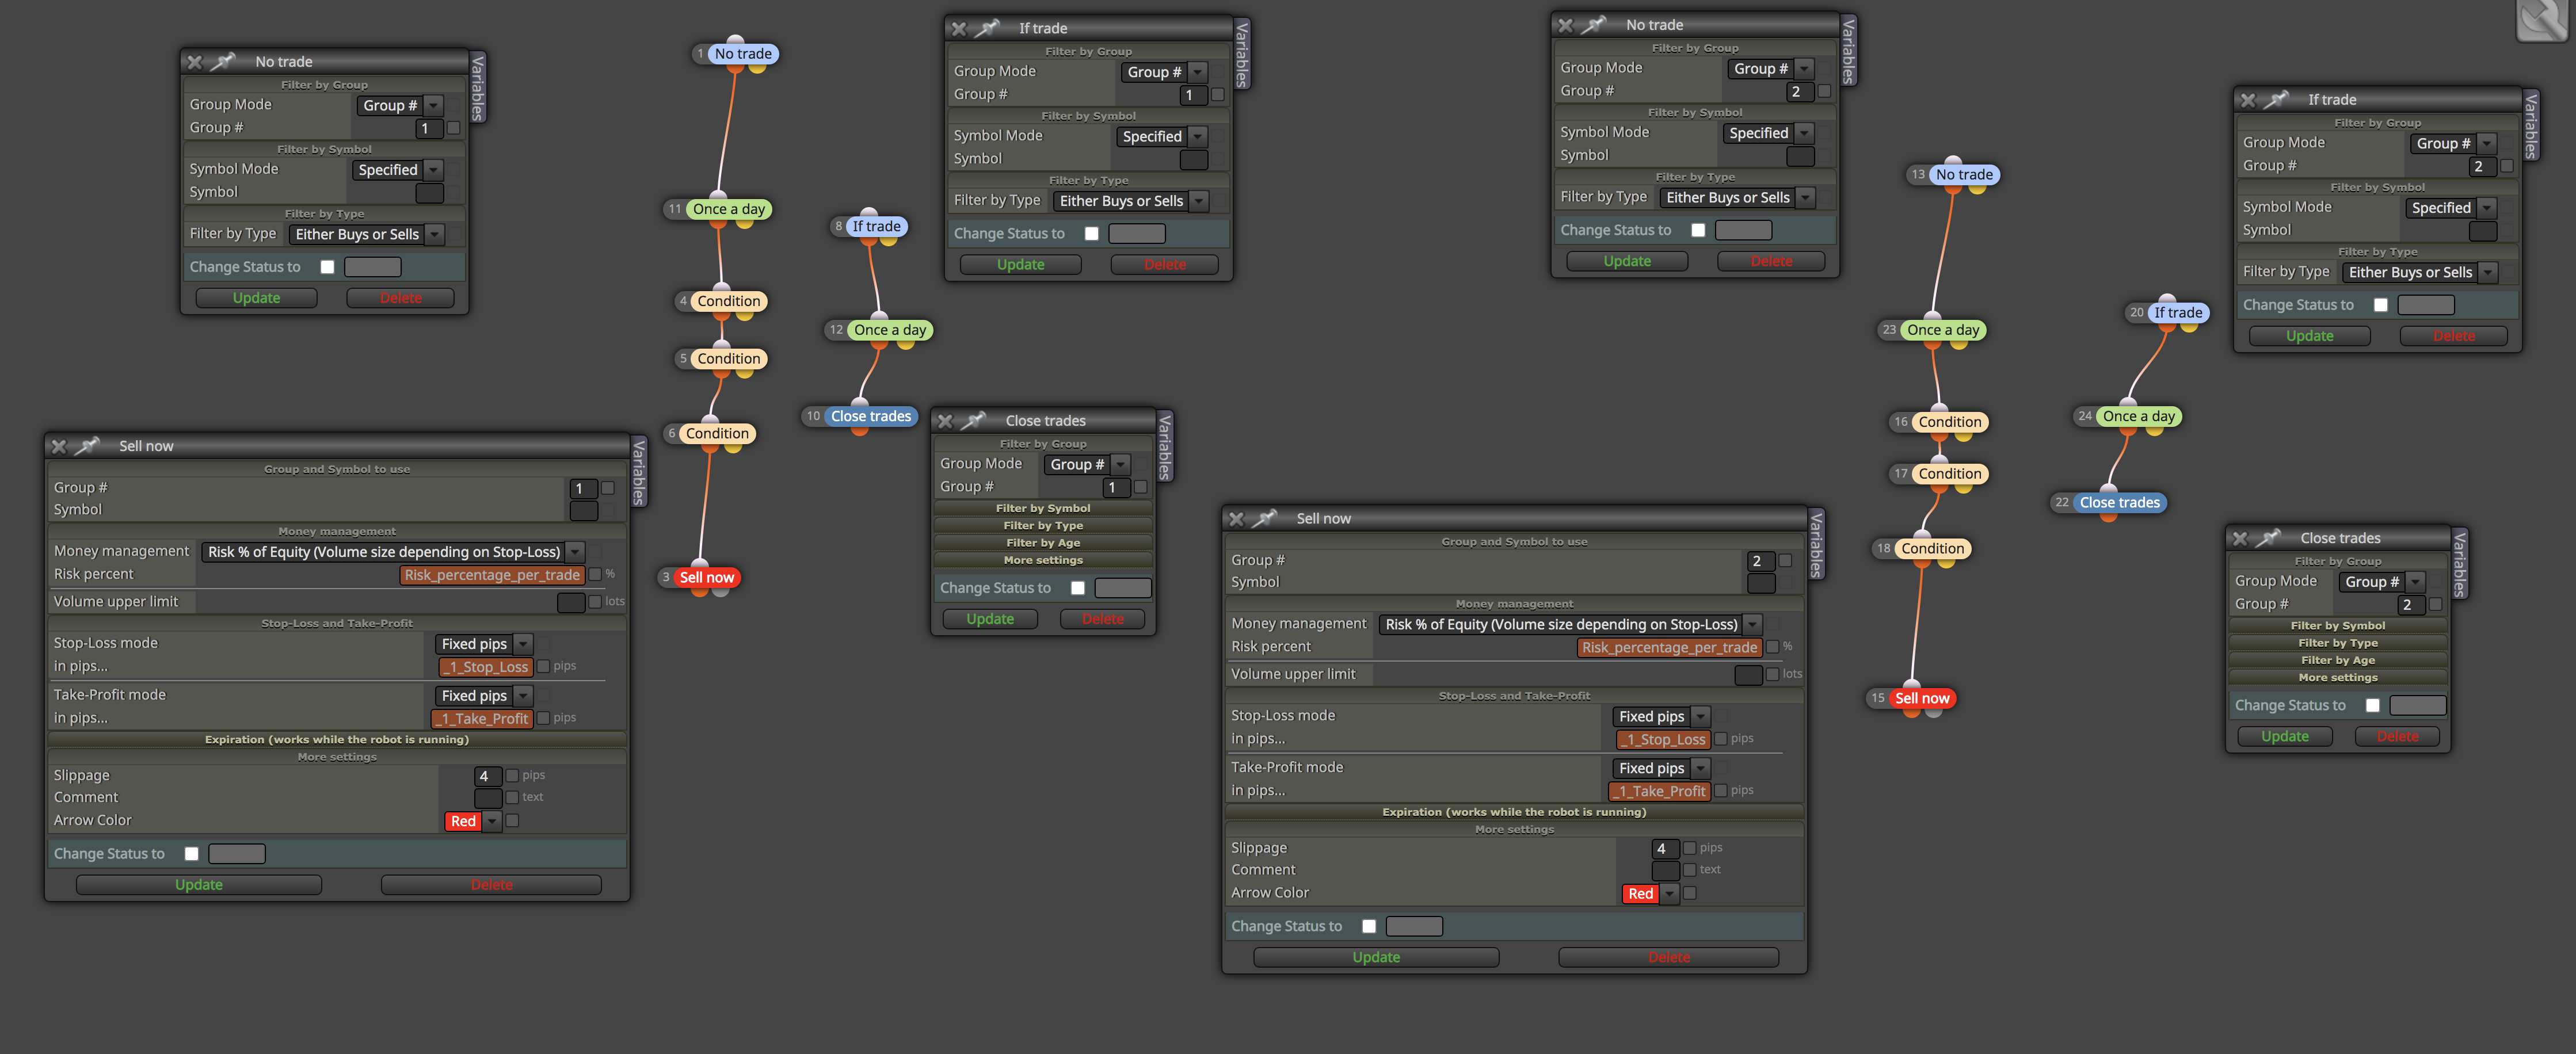
Task: Click Delete in Group 2 Close trades panel
Action: click(2397, 737)
